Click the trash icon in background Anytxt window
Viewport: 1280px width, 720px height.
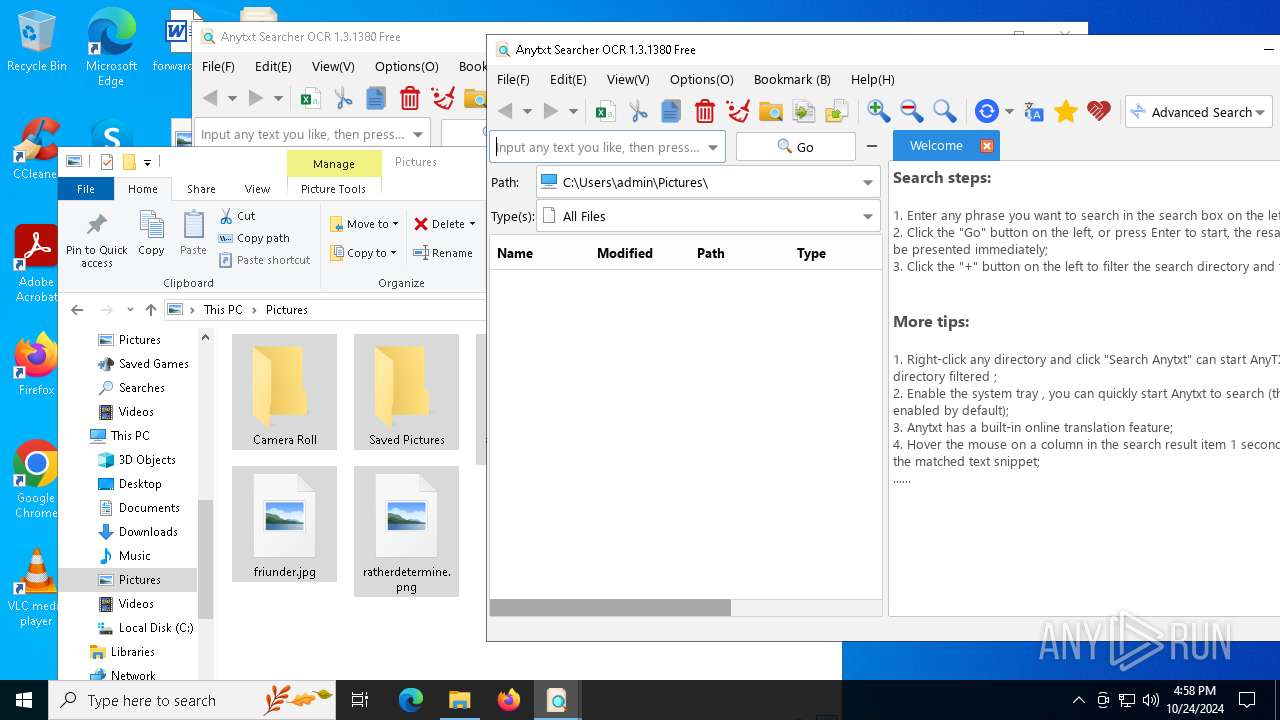coord(409,98)
